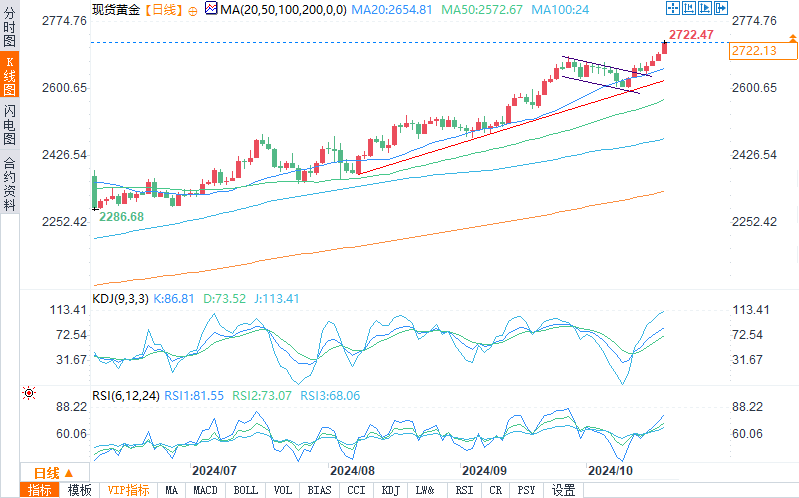Viewport: 799px width, 498px height.
Task: Select the K线图 side tab
Action: tap(10, 75)
